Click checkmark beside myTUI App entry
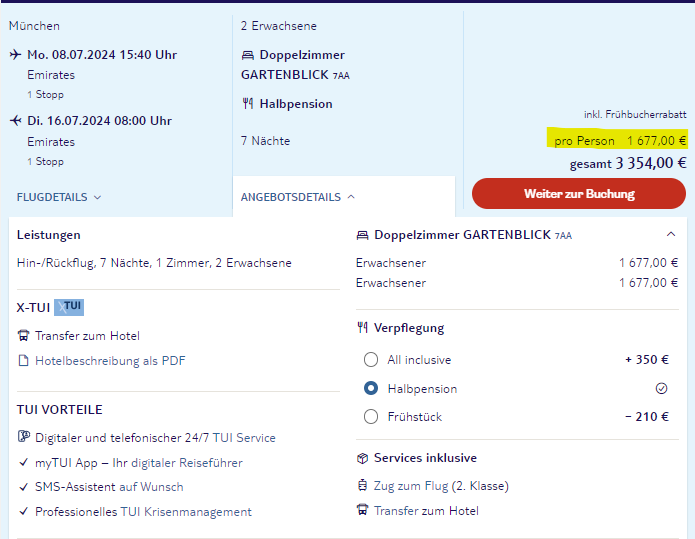Image resolution: width=695 pixels, height=539 pixels. pyautogui.click(x=23, y=462)
